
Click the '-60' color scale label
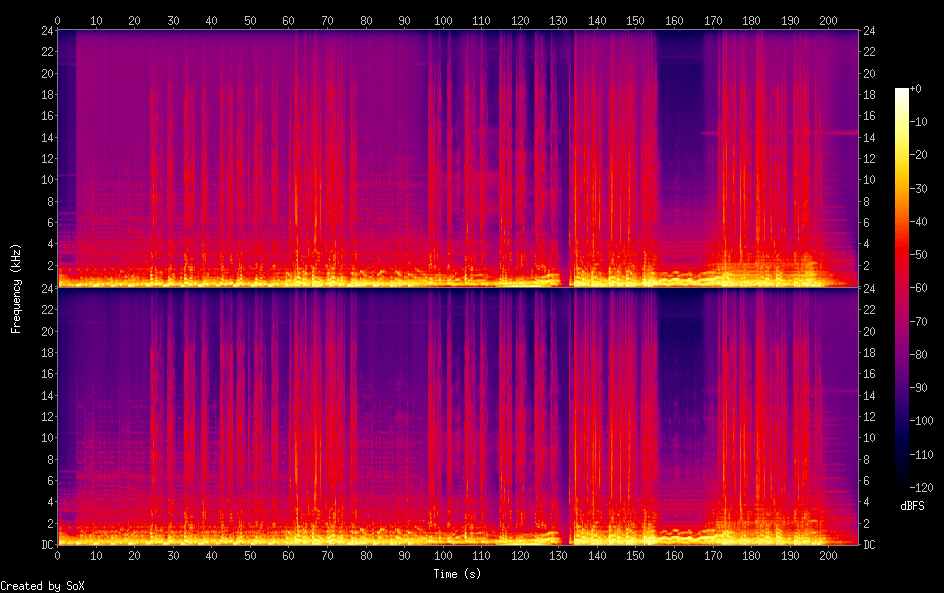coord(918,288)
